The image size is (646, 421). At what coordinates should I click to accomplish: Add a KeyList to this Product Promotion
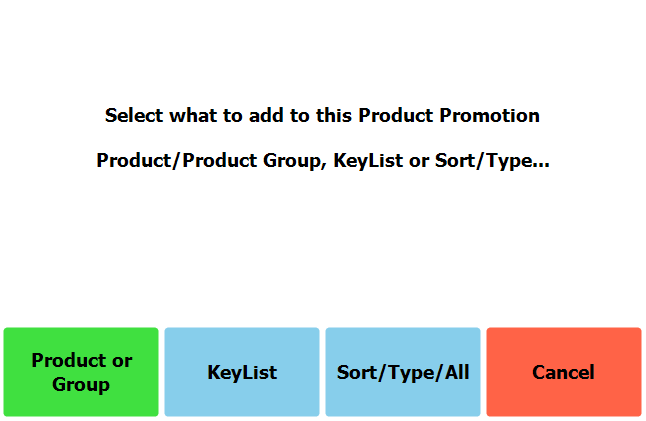(242, 372)
